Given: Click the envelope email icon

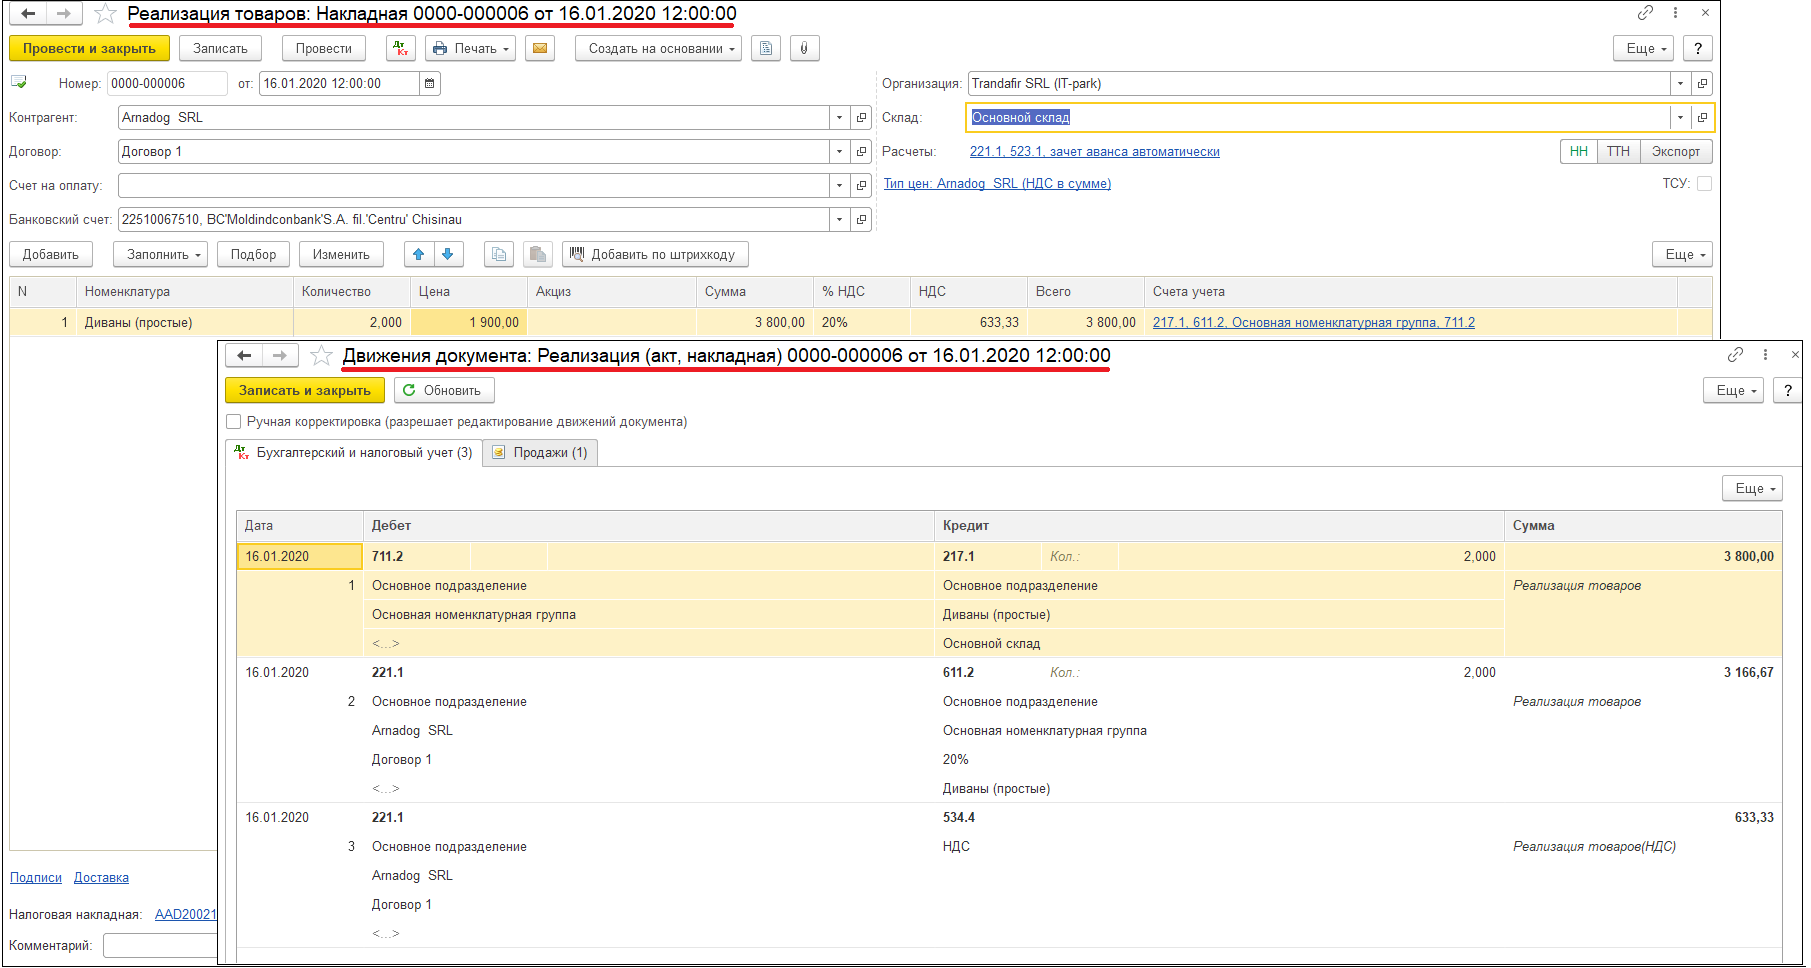Looking at the screenshot, I should [x=540, y=49].
